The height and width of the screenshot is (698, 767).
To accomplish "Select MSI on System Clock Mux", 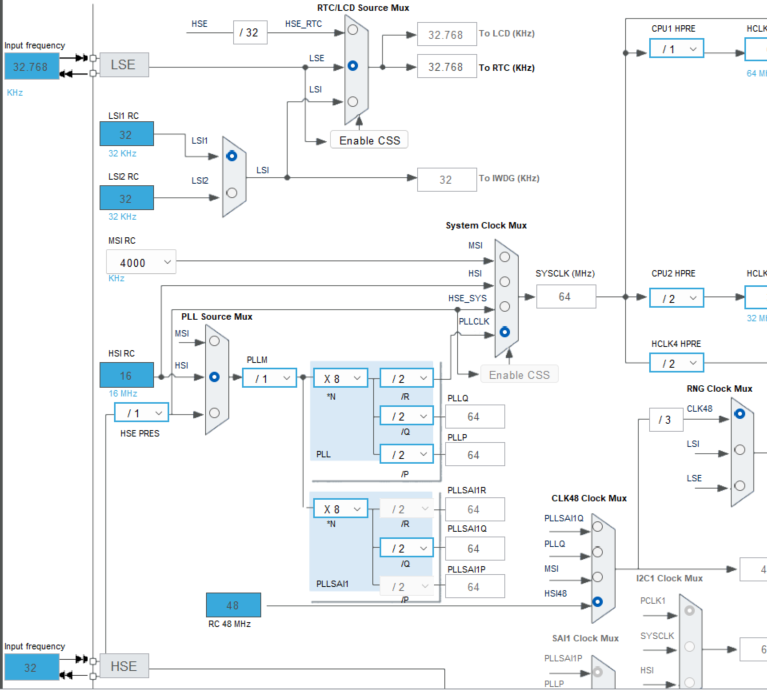I will coord(505,257).
